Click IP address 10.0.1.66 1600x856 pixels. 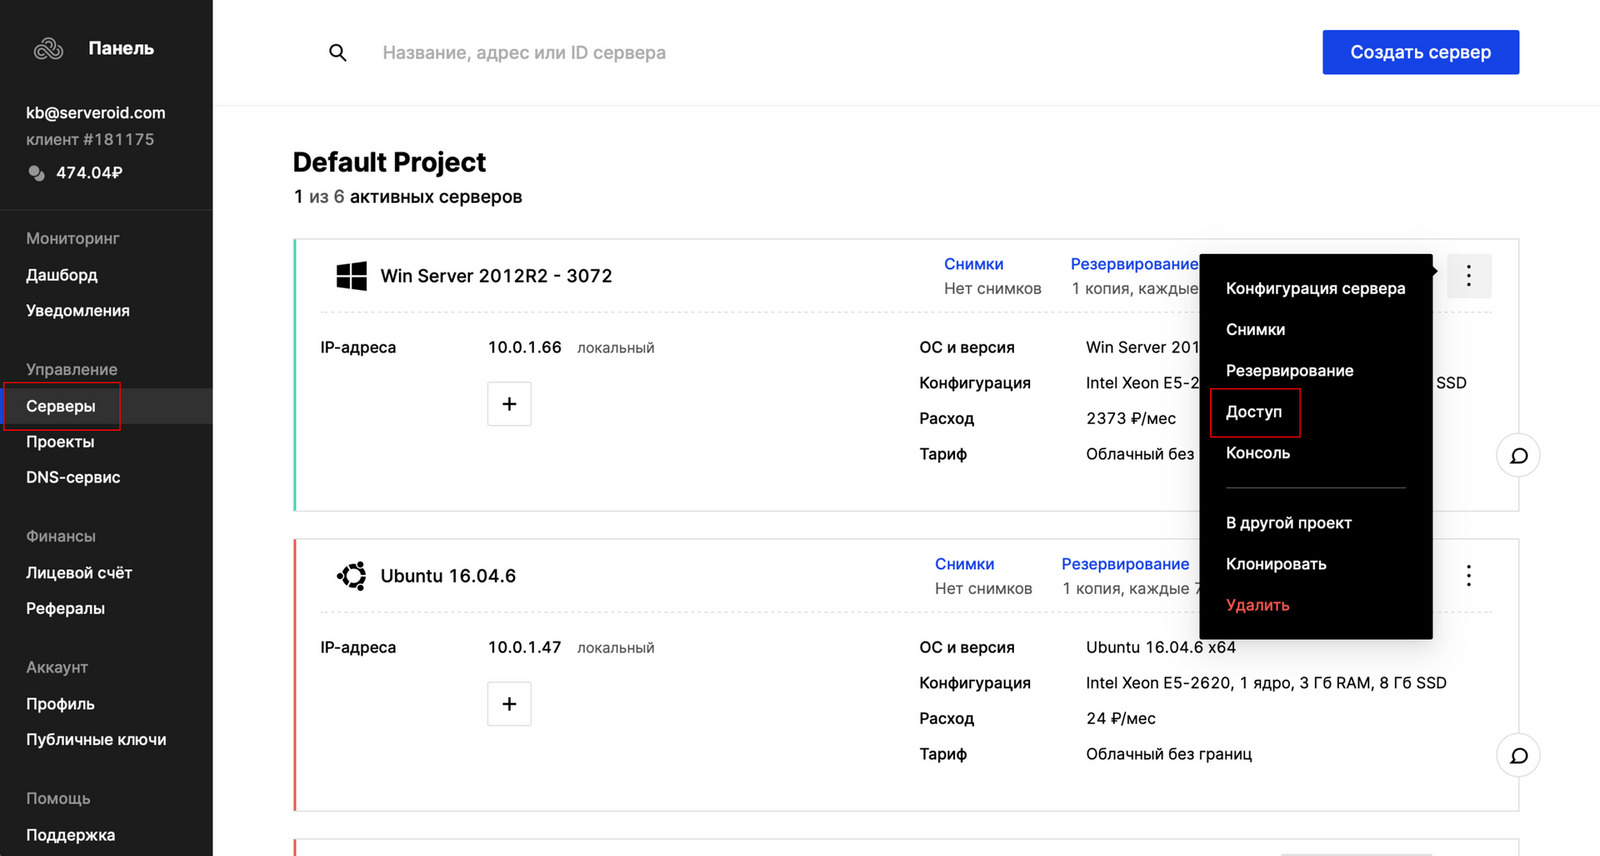pos(524,347)
